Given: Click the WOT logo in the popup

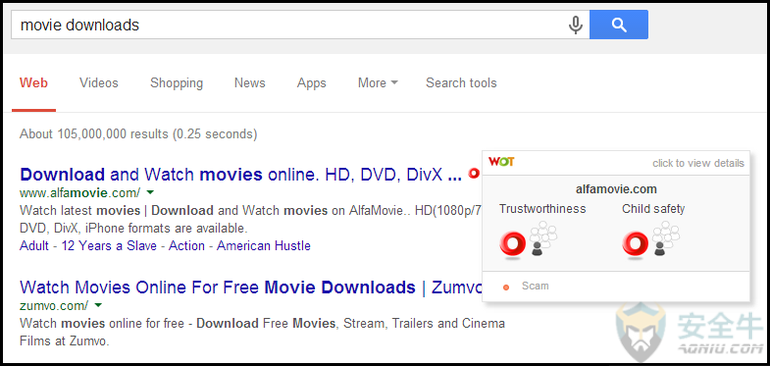Looking at the screenshot, I should [x=501, y=162].
